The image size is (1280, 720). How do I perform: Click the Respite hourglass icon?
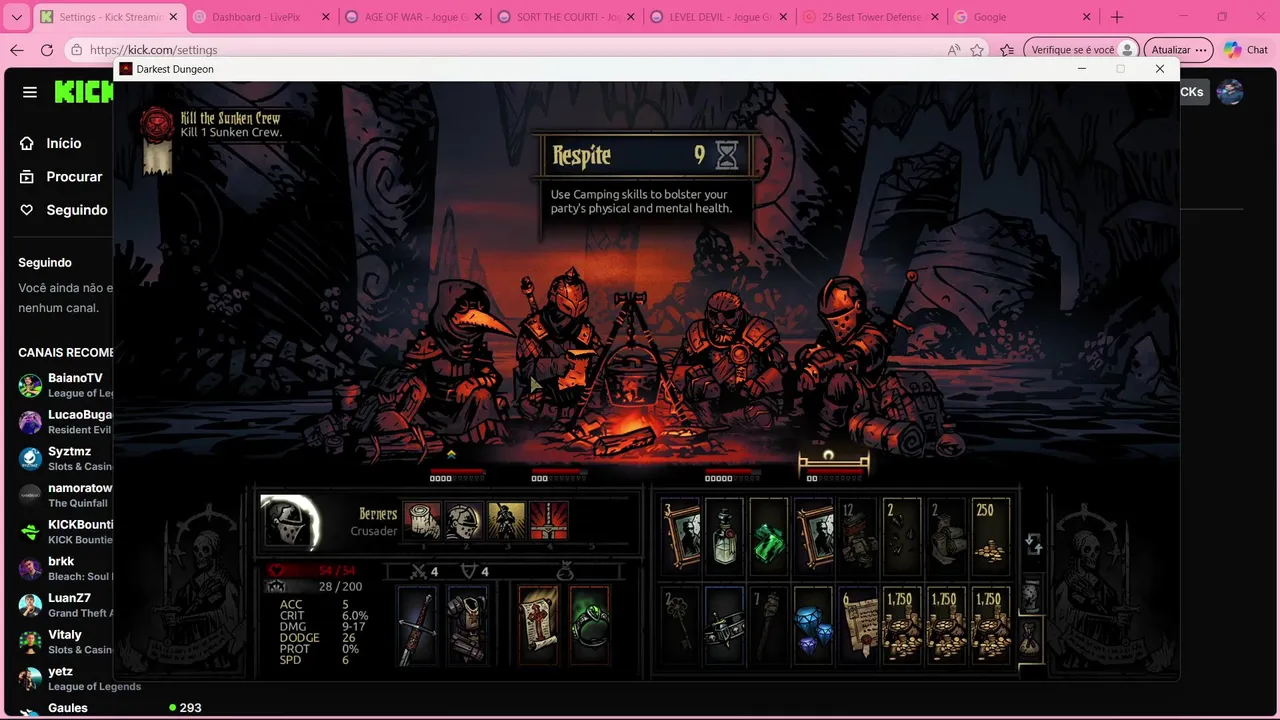coord(727,155)
